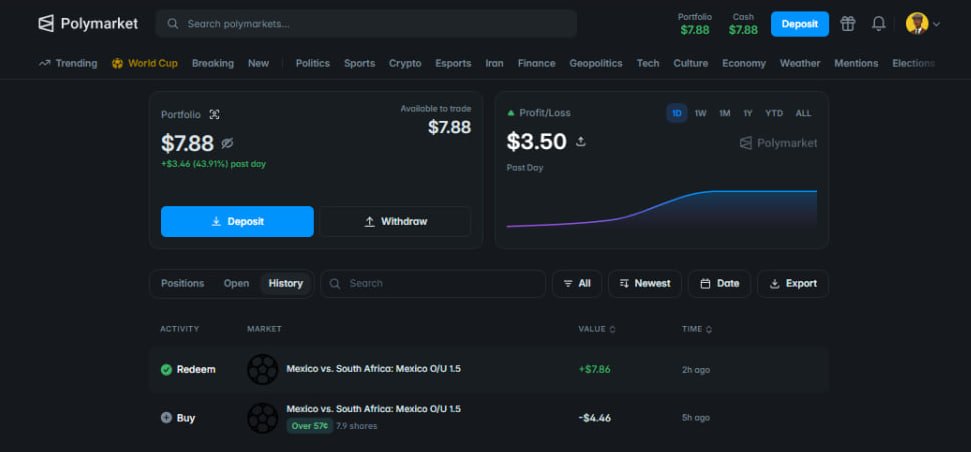Open the Mentions category

coord(856,63)
